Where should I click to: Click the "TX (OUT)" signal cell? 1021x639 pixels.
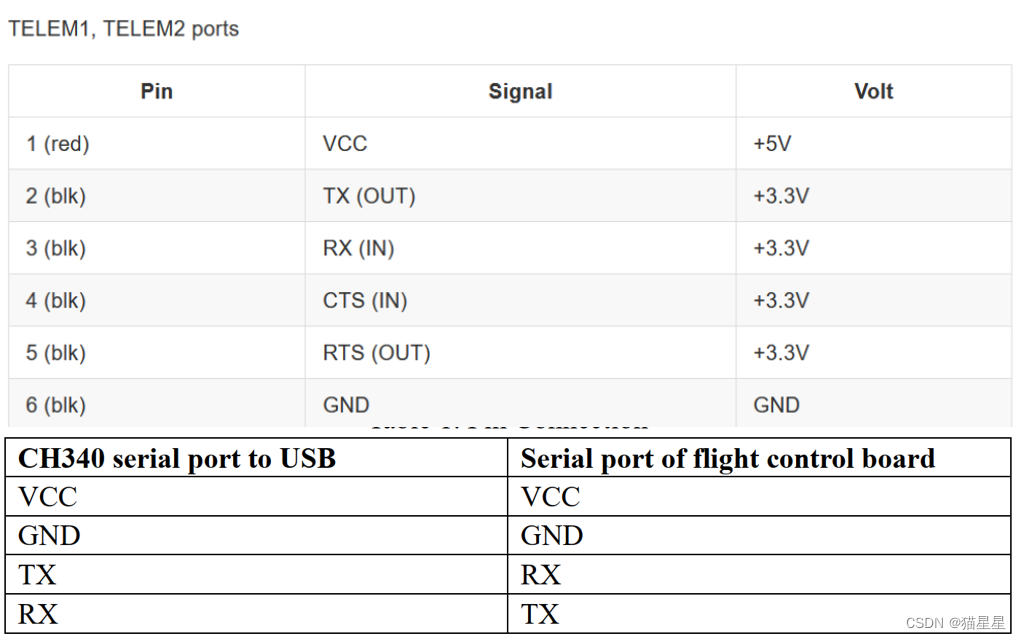click(x=369, y=196)
